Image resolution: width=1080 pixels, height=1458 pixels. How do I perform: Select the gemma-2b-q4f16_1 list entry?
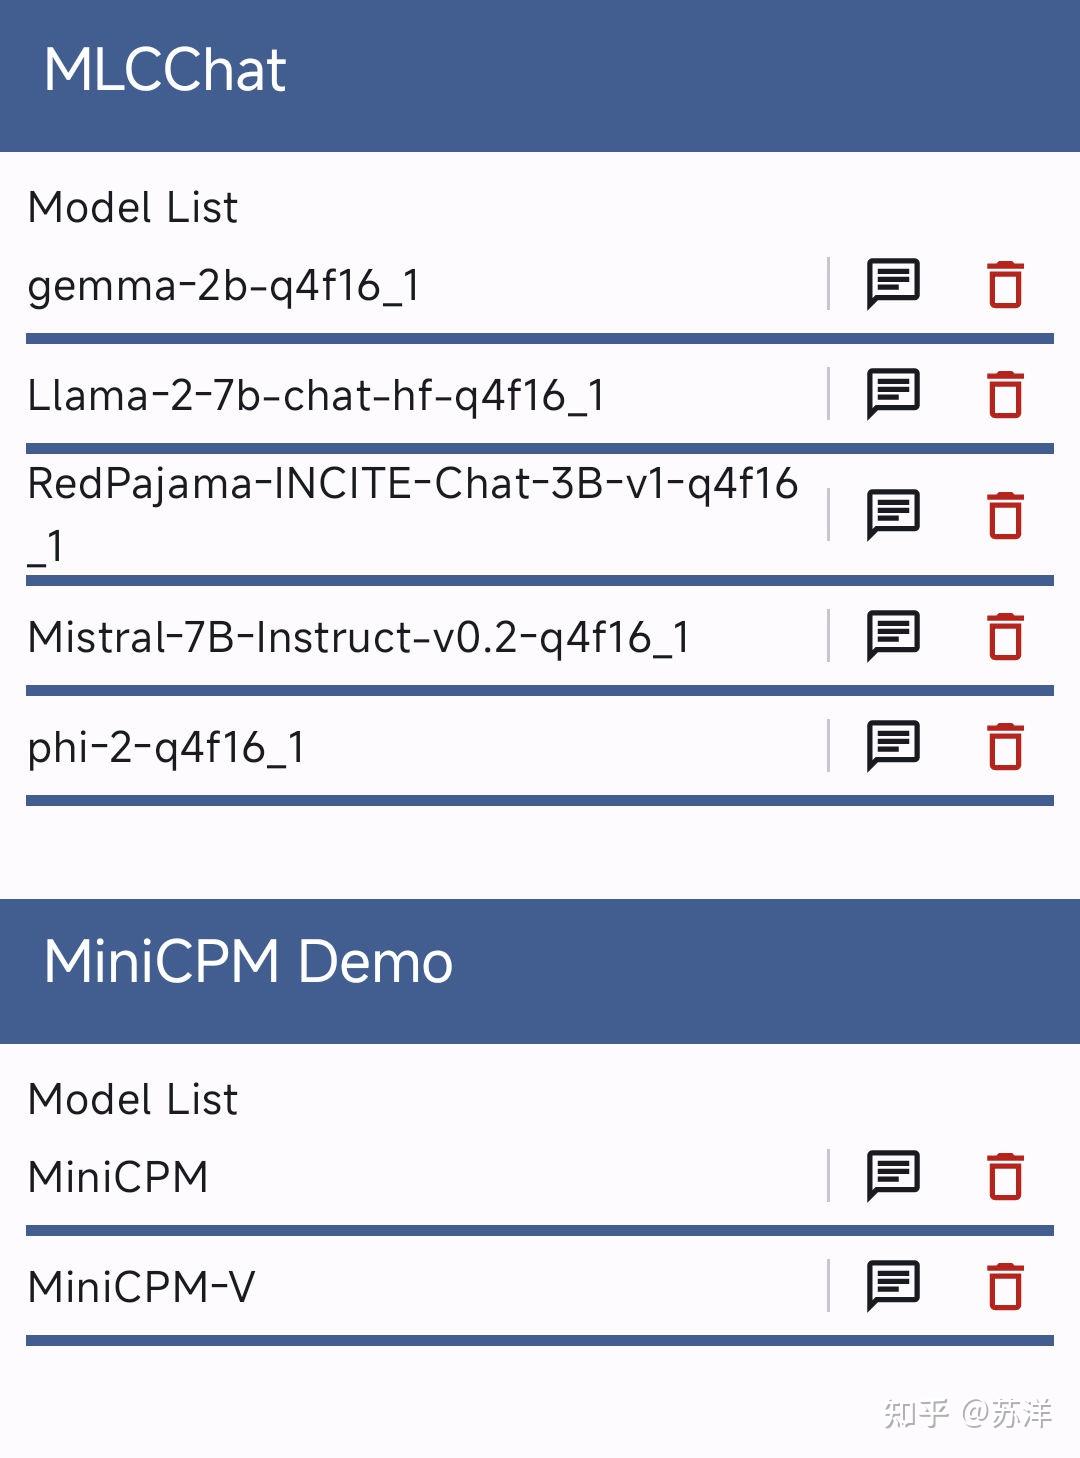(223, 286)
